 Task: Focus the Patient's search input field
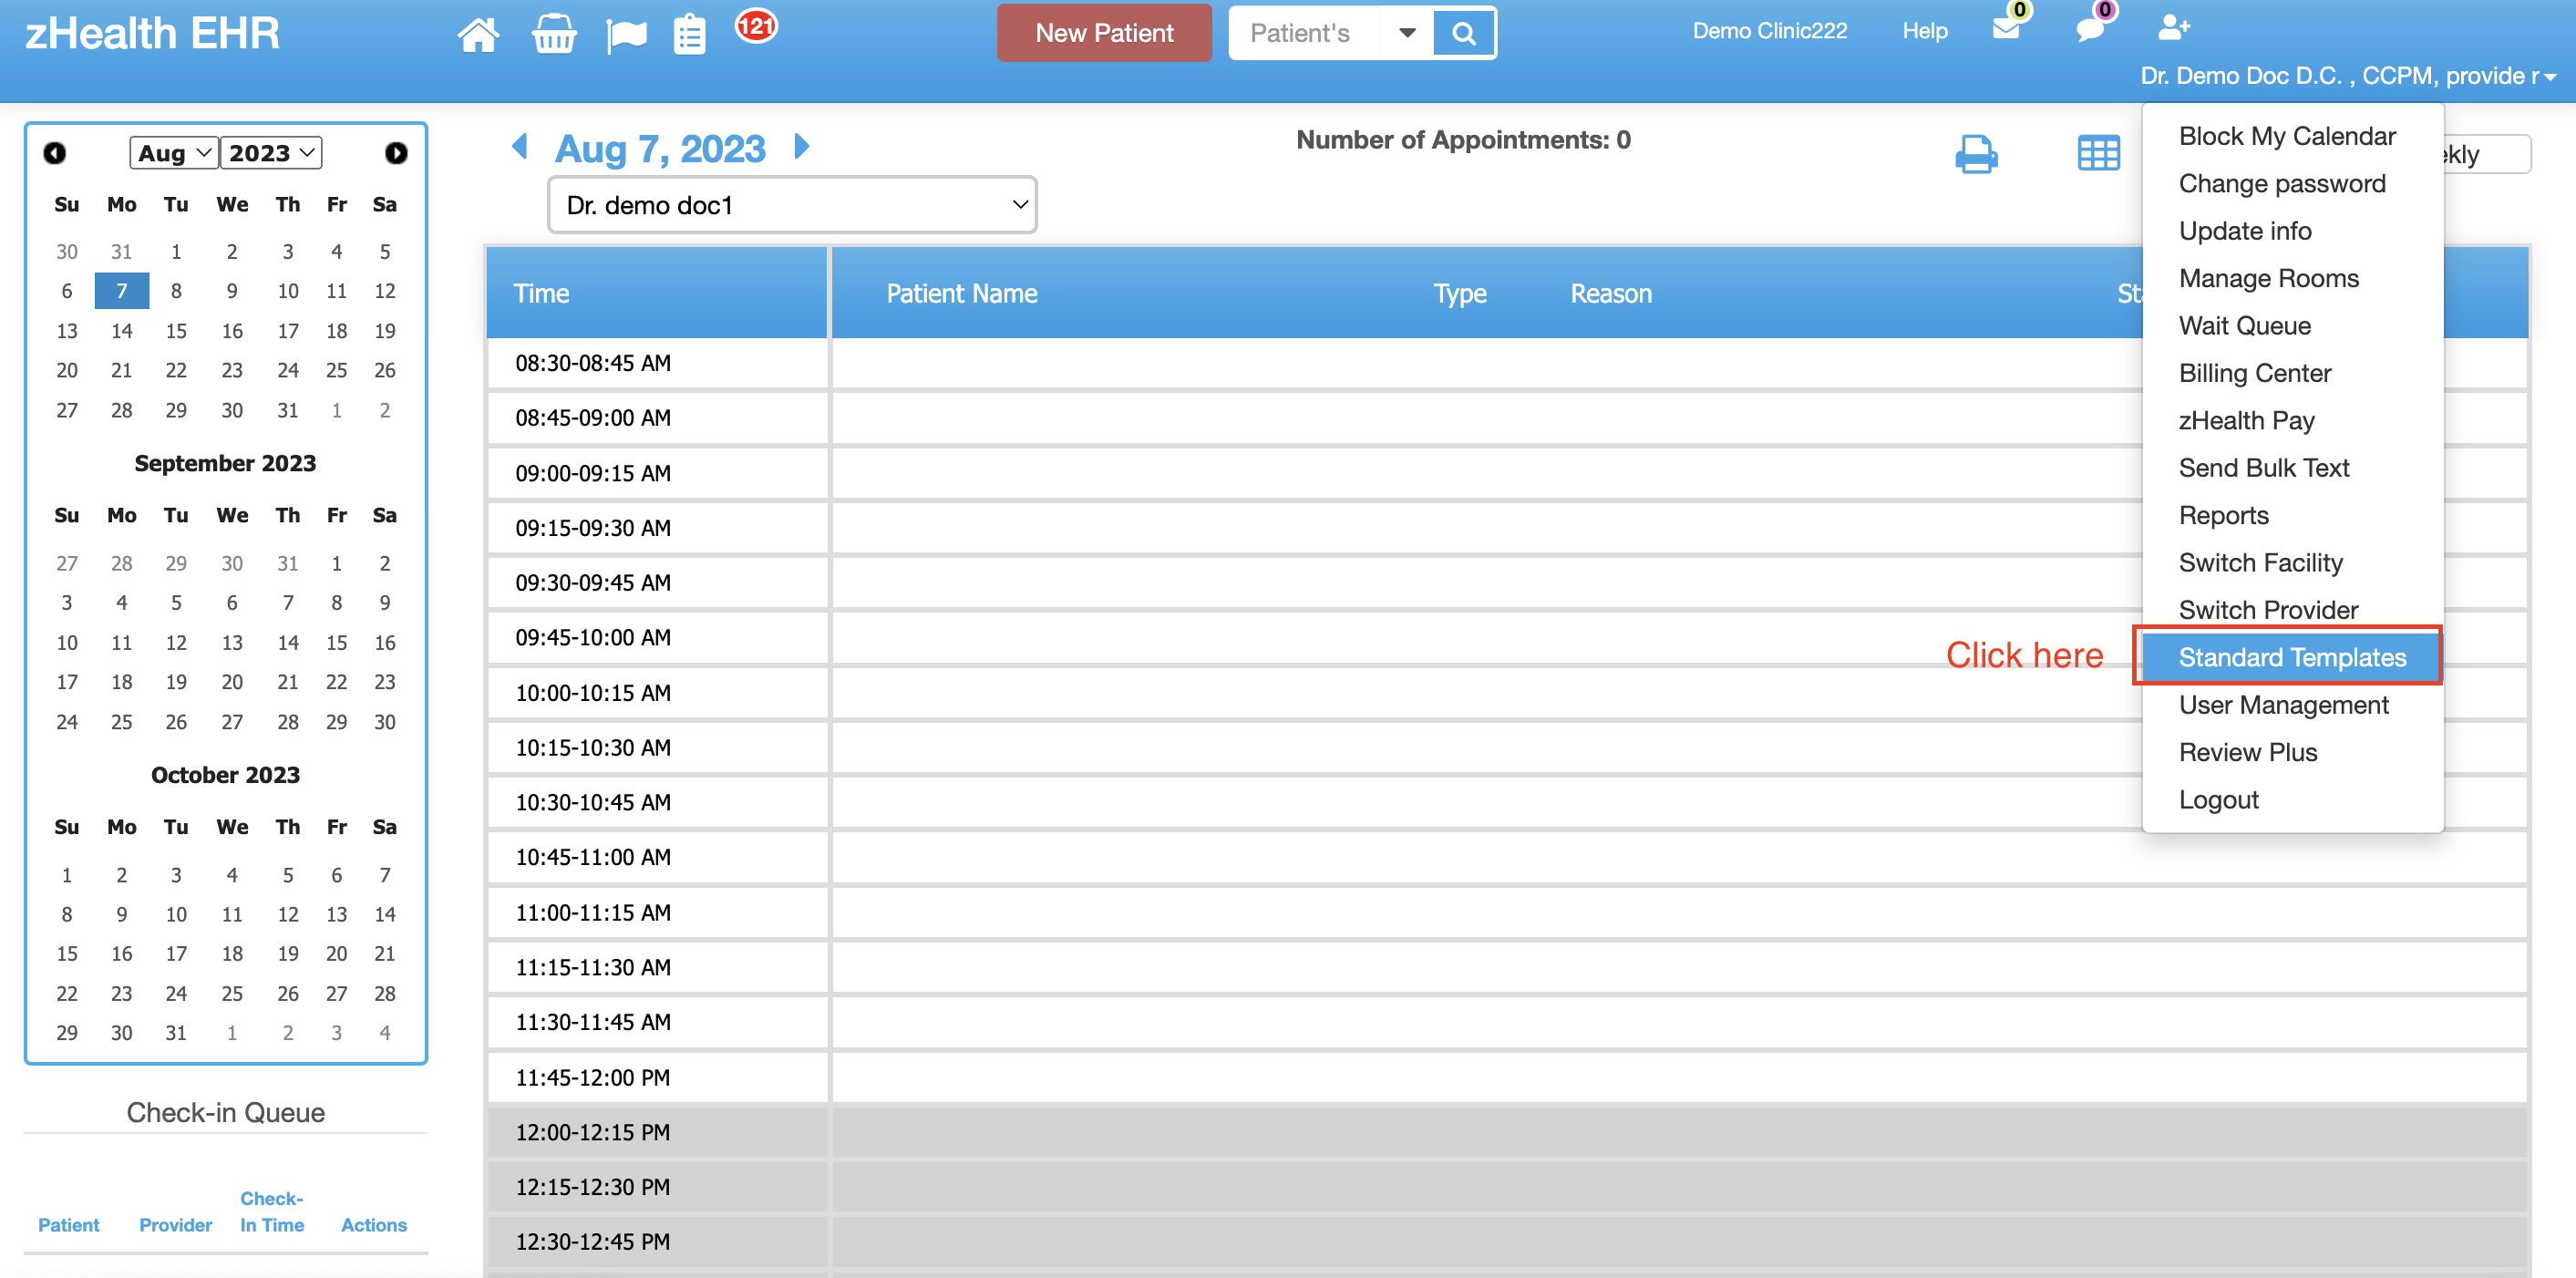pyautogui.click(x=1305, y=33)
